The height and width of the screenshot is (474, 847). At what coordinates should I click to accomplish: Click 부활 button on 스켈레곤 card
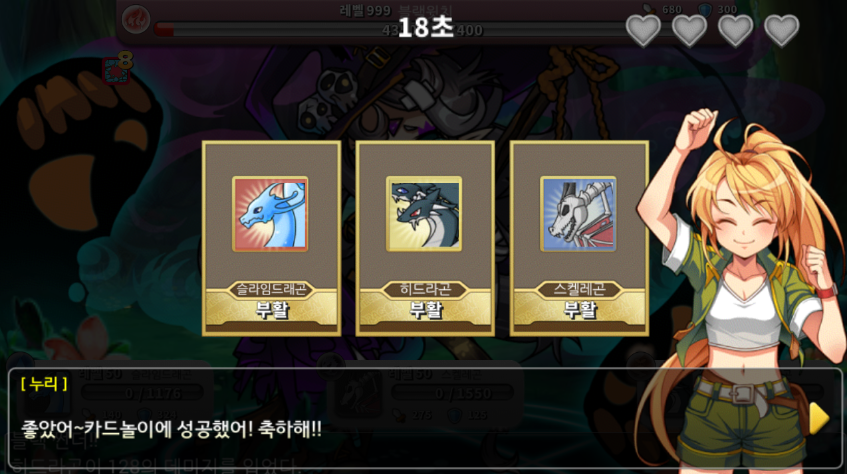[x=580, y=311]
